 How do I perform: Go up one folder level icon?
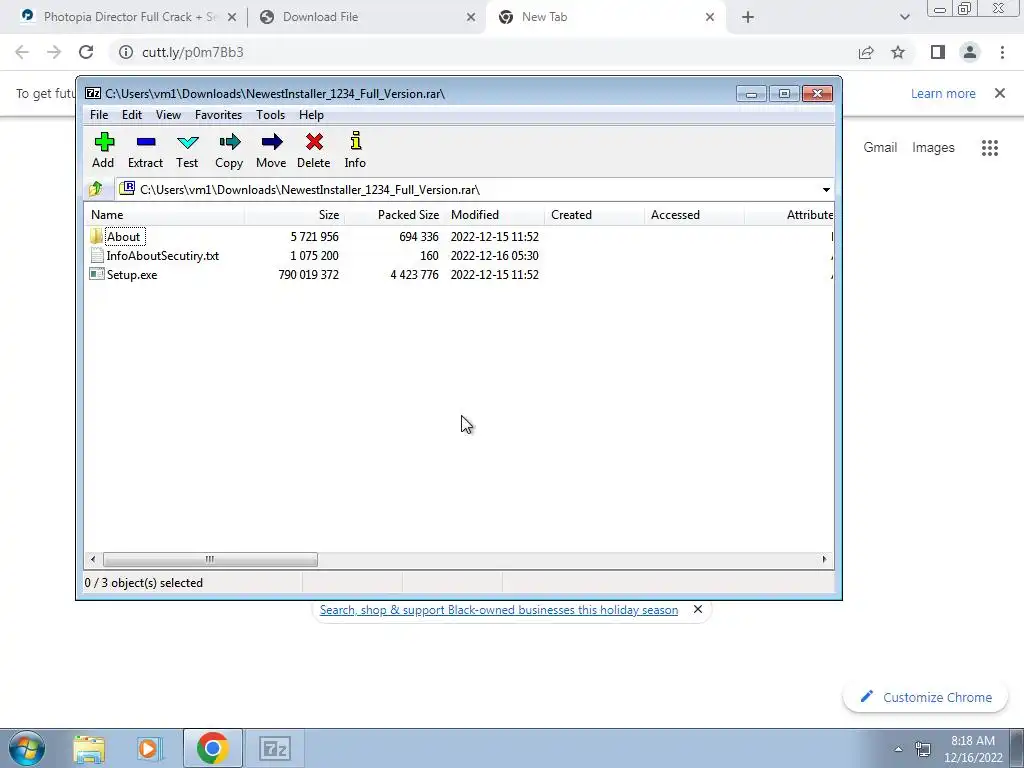tap(96, 189)
